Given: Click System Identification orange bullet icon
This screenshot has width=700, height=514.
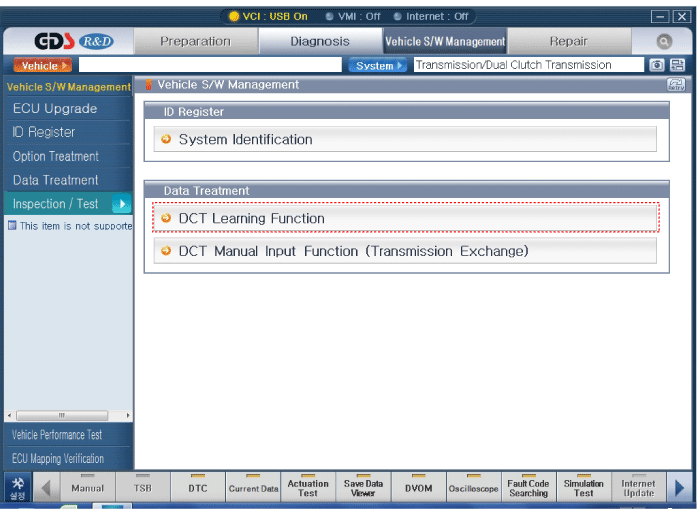Looking at the screenshot, I should (x=166, y=139).
